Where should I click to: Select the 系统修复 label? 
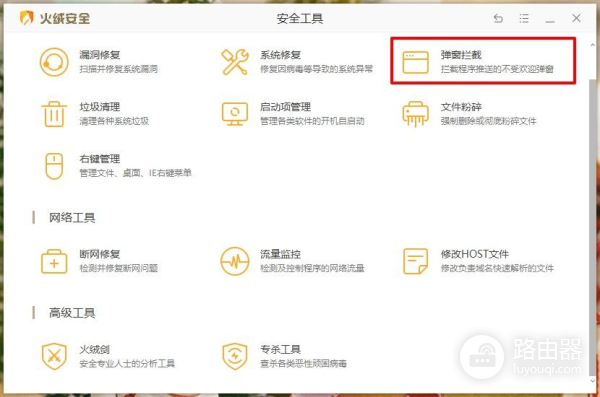pos(280,55)
